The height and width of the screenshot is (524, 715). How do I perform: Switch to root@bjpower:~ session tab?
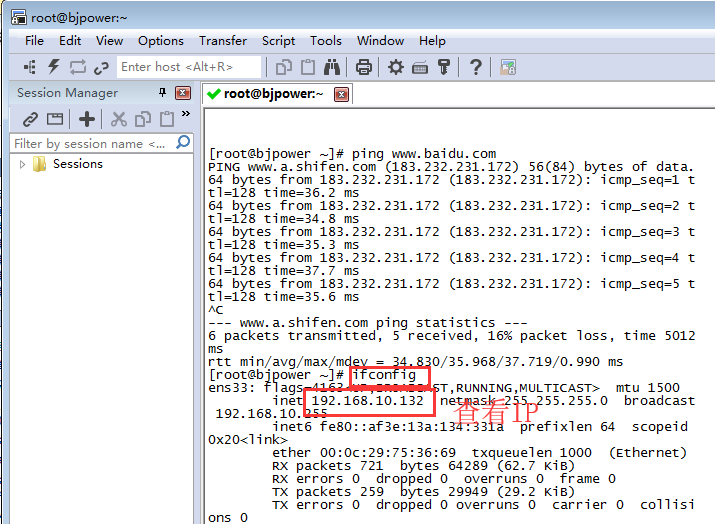coord(272,94)
